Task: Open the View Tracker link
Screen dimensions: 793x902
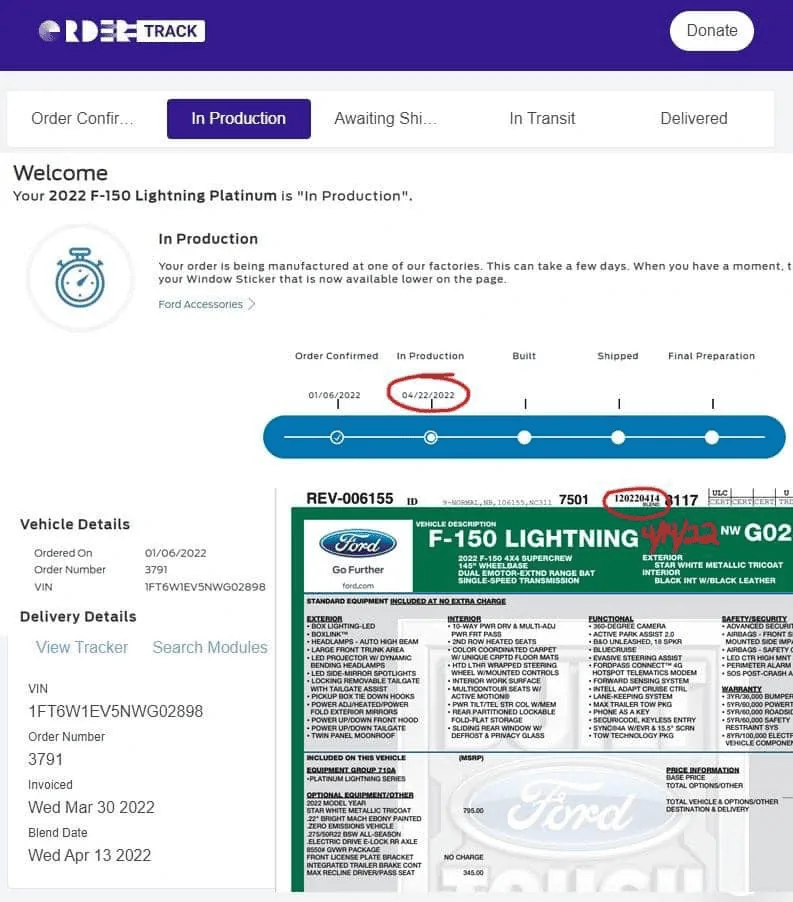Action: (x=82, y=647)
